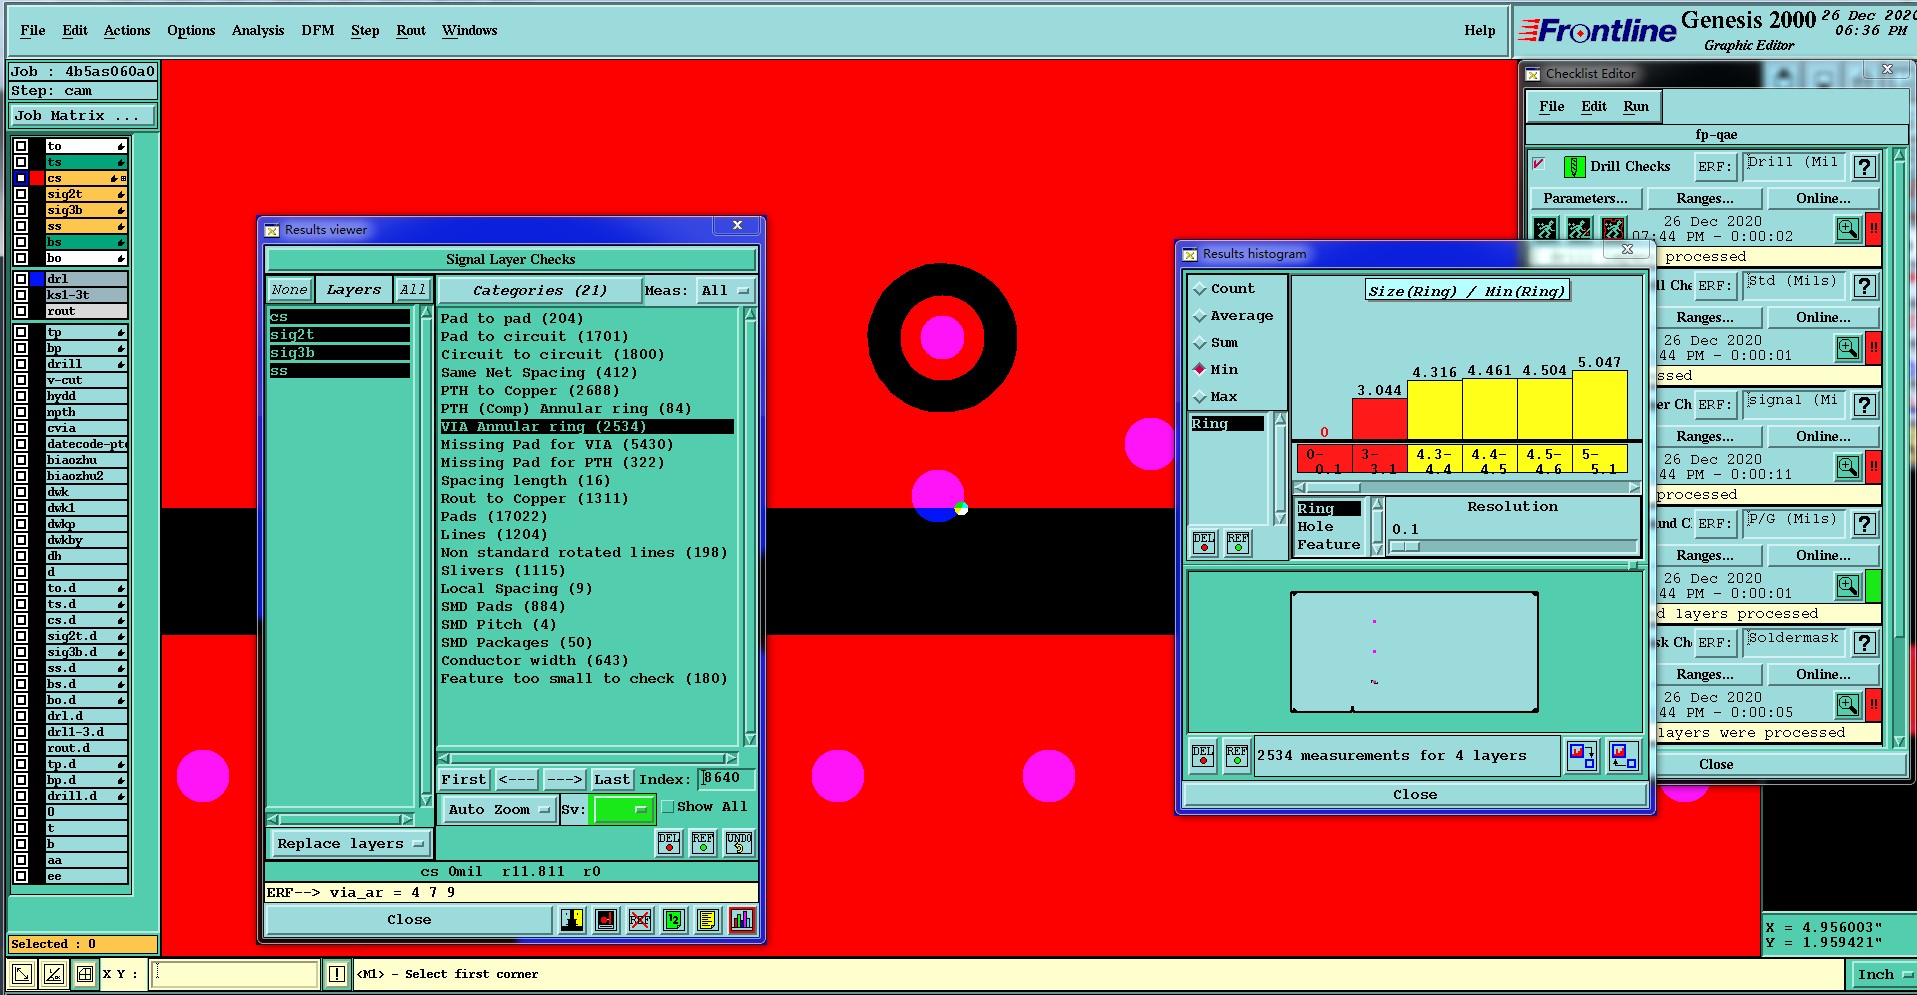The width and height of the screenshot is (1917, 995).
Task: Select the Min radio option
Action: [1200, 370]
